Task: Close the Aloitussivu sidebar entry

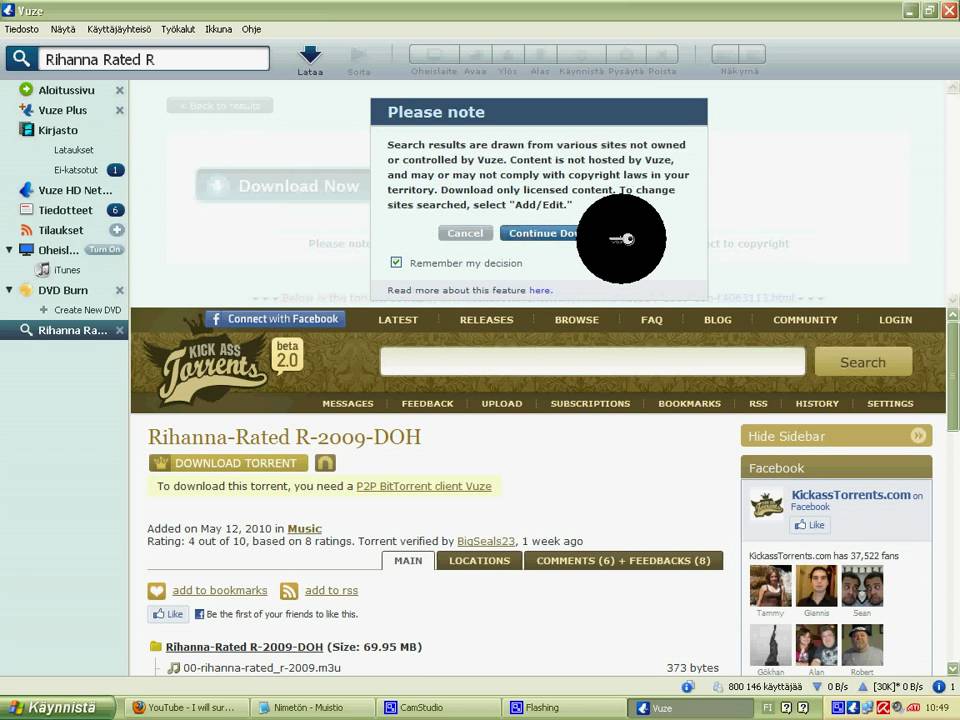Action: [120, 90]
